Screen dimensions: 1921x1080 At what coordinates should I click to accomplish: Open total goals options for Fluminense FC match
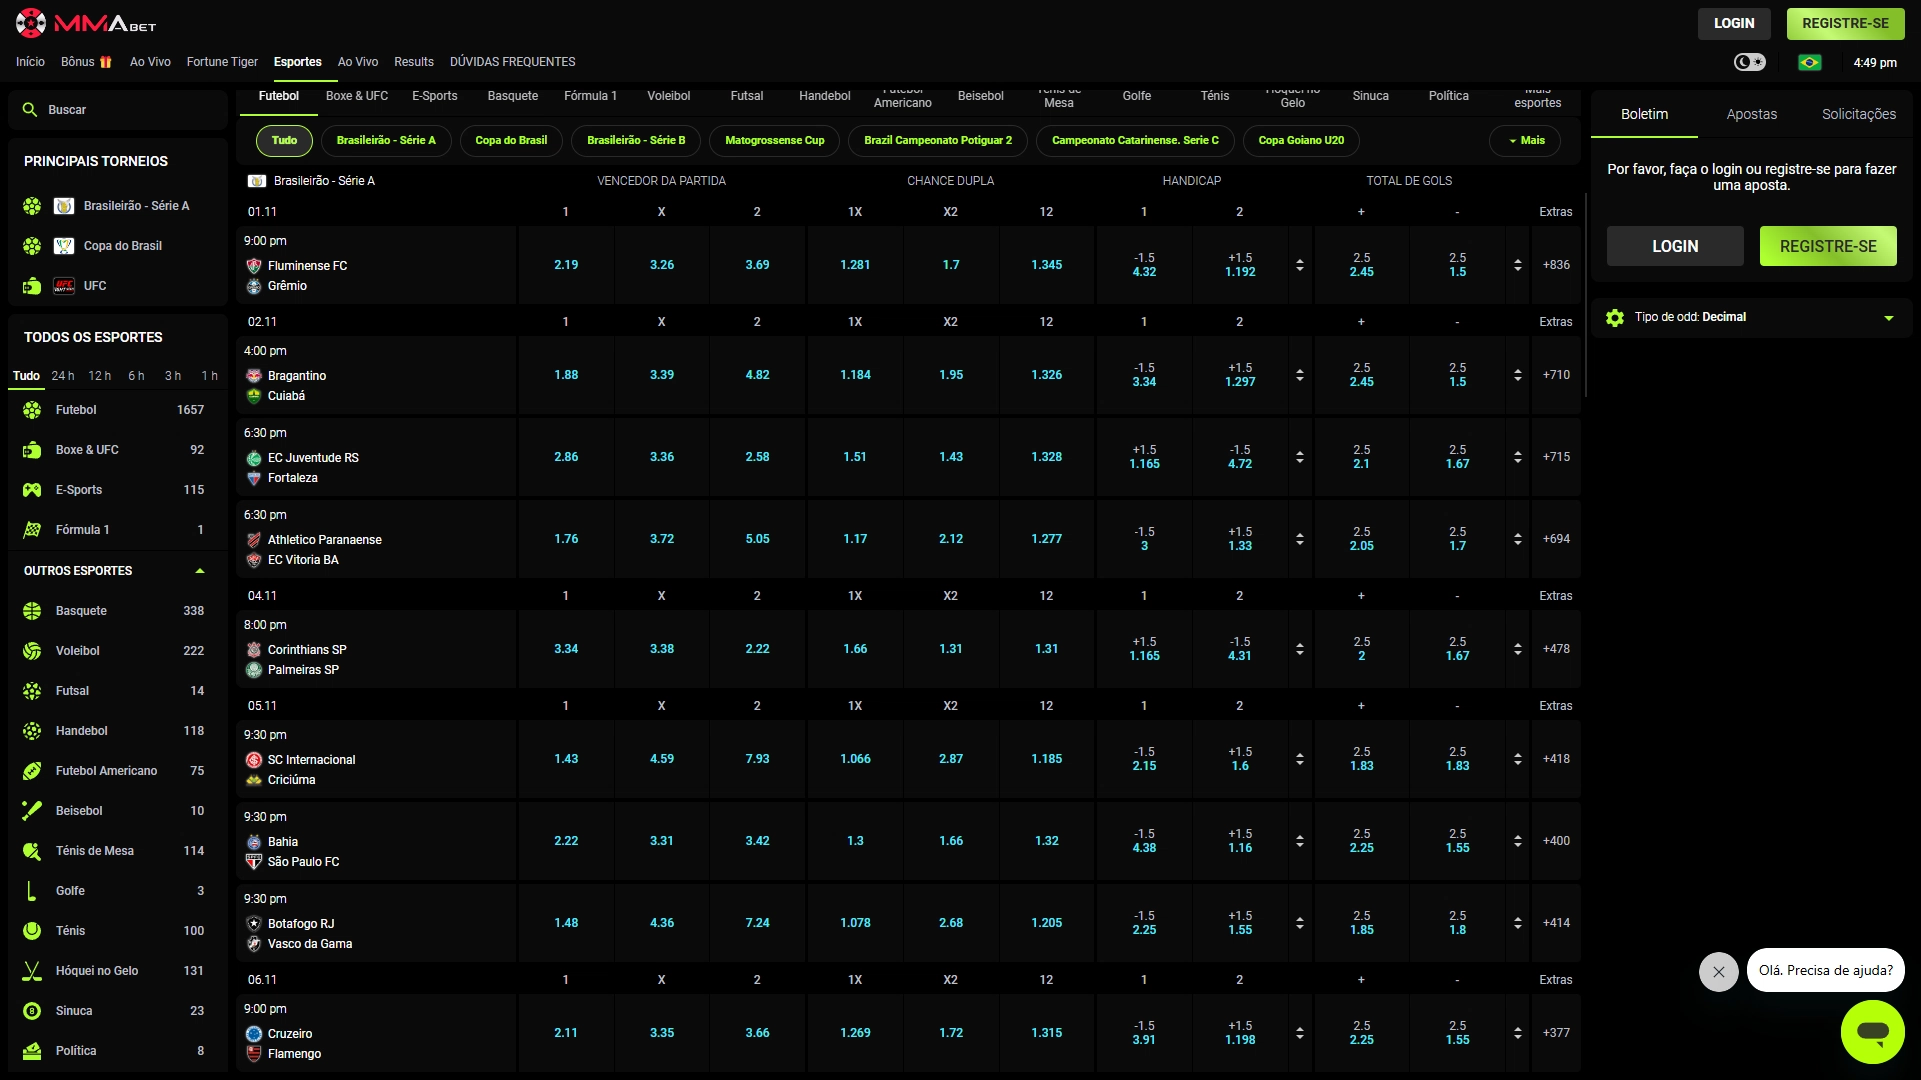[1517, 265]
